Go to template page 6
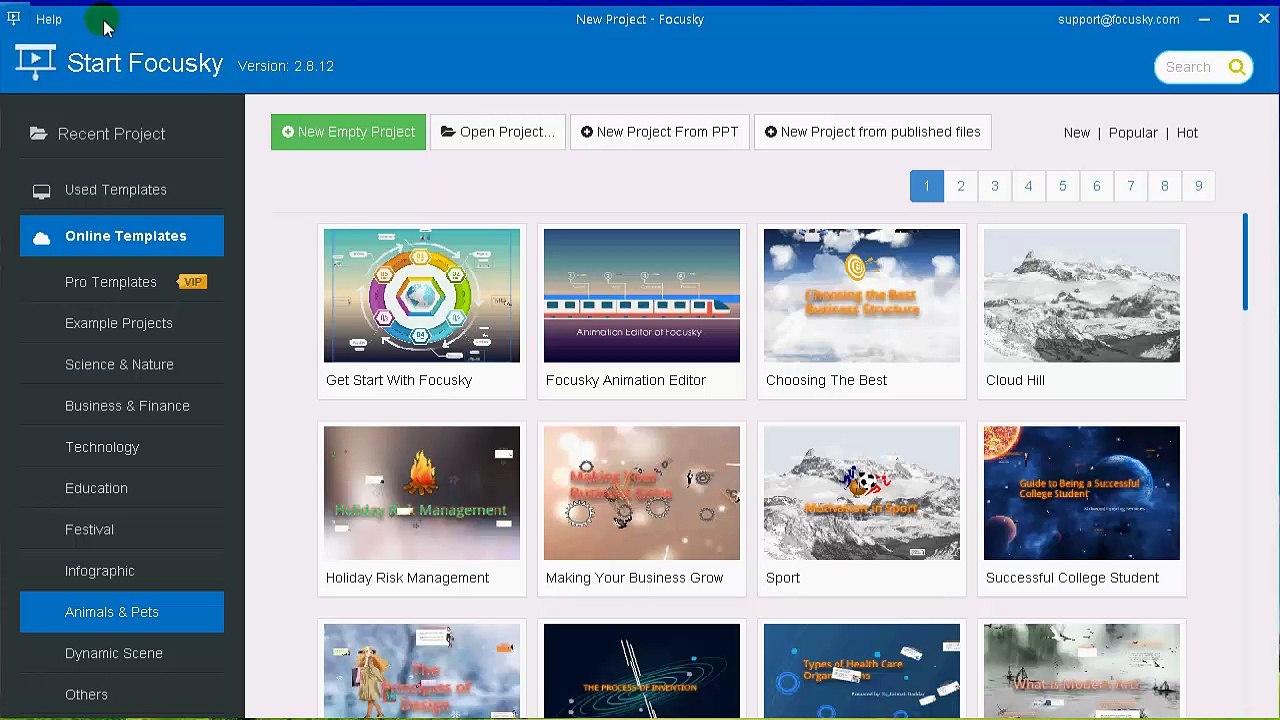The height and width of the screenshot is (720, 1280). 1096,186
